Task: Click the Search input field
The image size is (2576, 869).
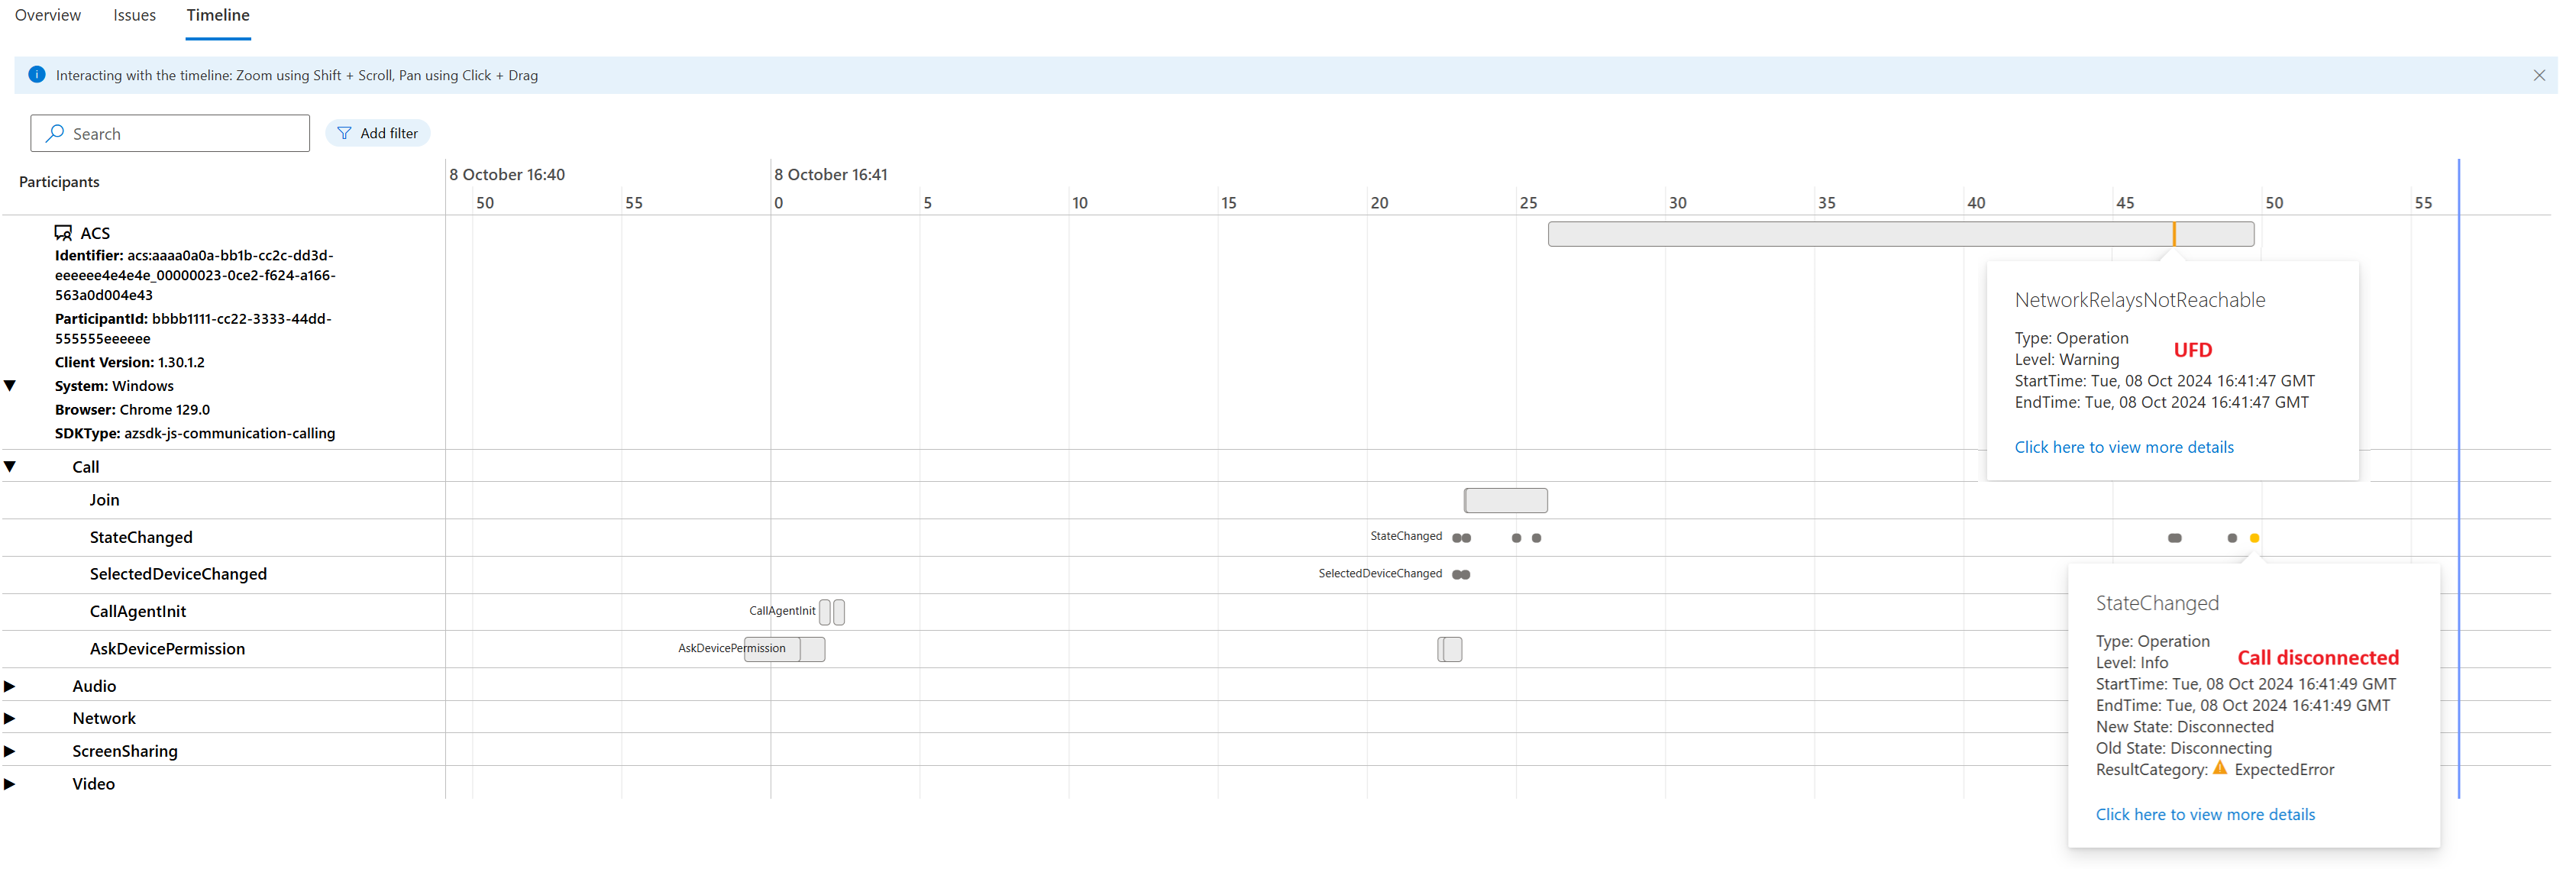Action: pos(170,133)
